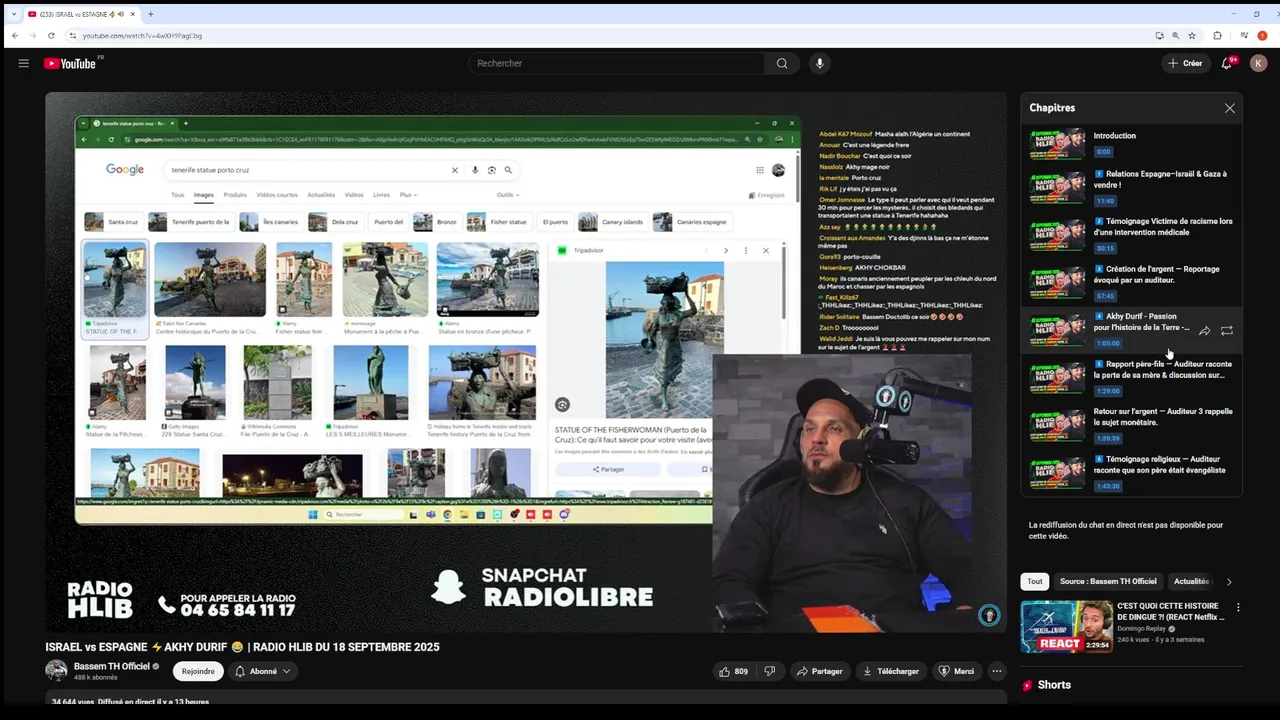This screenshot has width=1280, height=720.
Task: Click the browser address bar URL
Action: [x=142, y=35]
